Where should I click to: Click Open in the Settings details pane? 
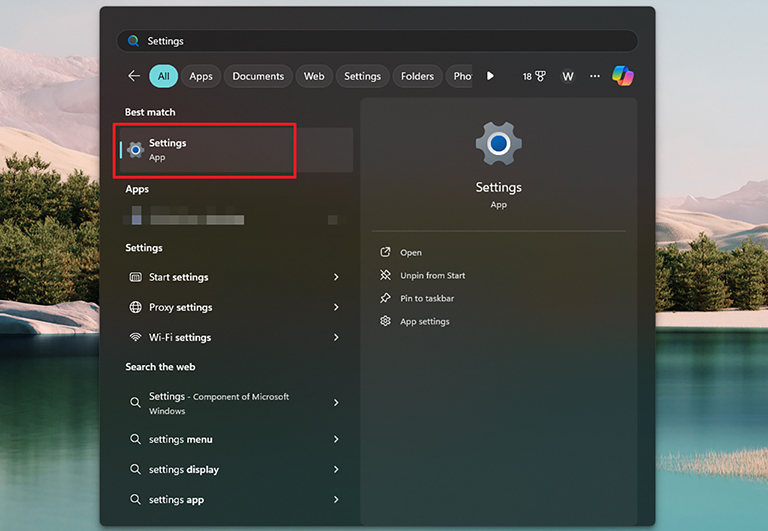click(x=410, y=253)
